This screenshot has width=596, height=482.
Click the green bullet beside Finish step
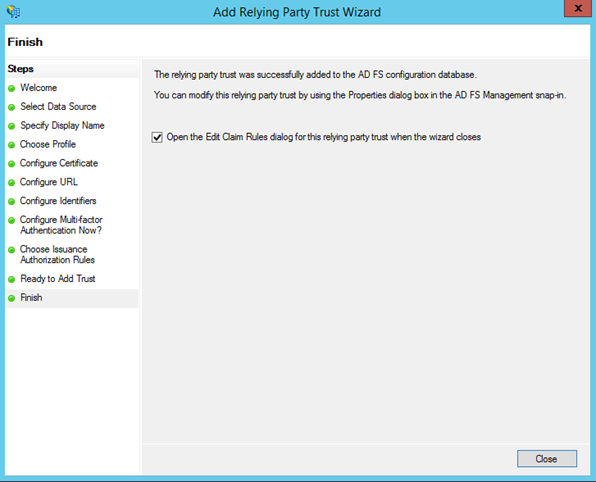click(x=11, y=298)
